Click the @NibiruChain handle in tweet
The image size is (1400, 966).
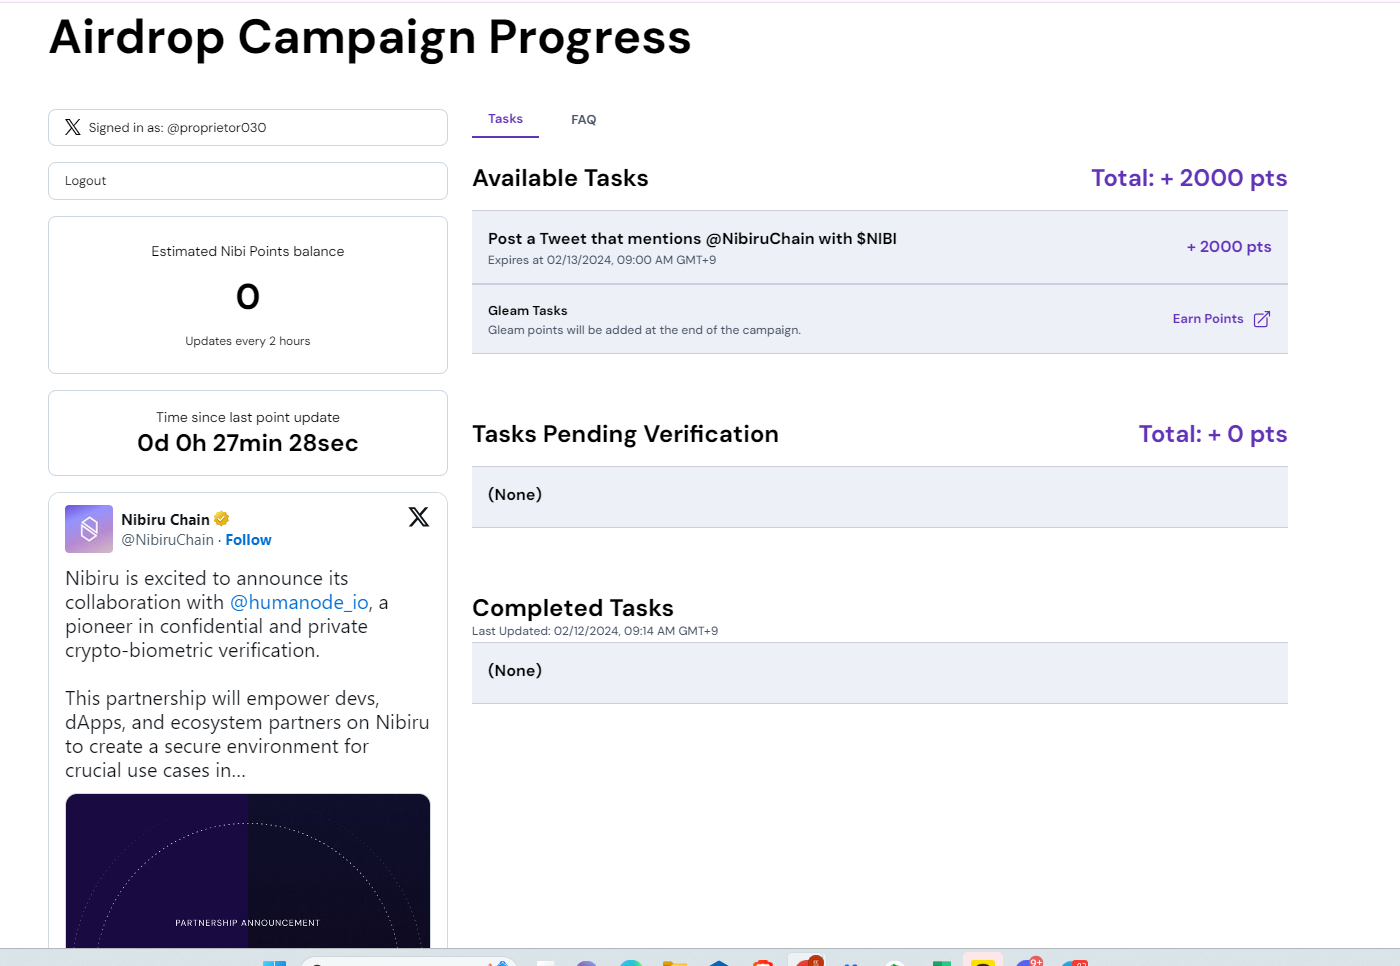pos(167,540)
